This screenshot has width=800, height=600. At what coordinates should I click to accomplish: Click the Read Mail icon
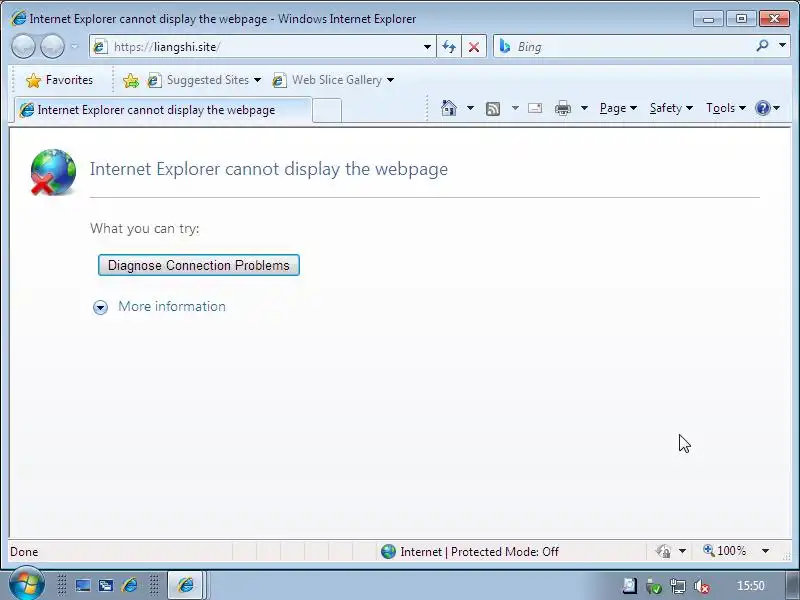click(x=535, y=108)
